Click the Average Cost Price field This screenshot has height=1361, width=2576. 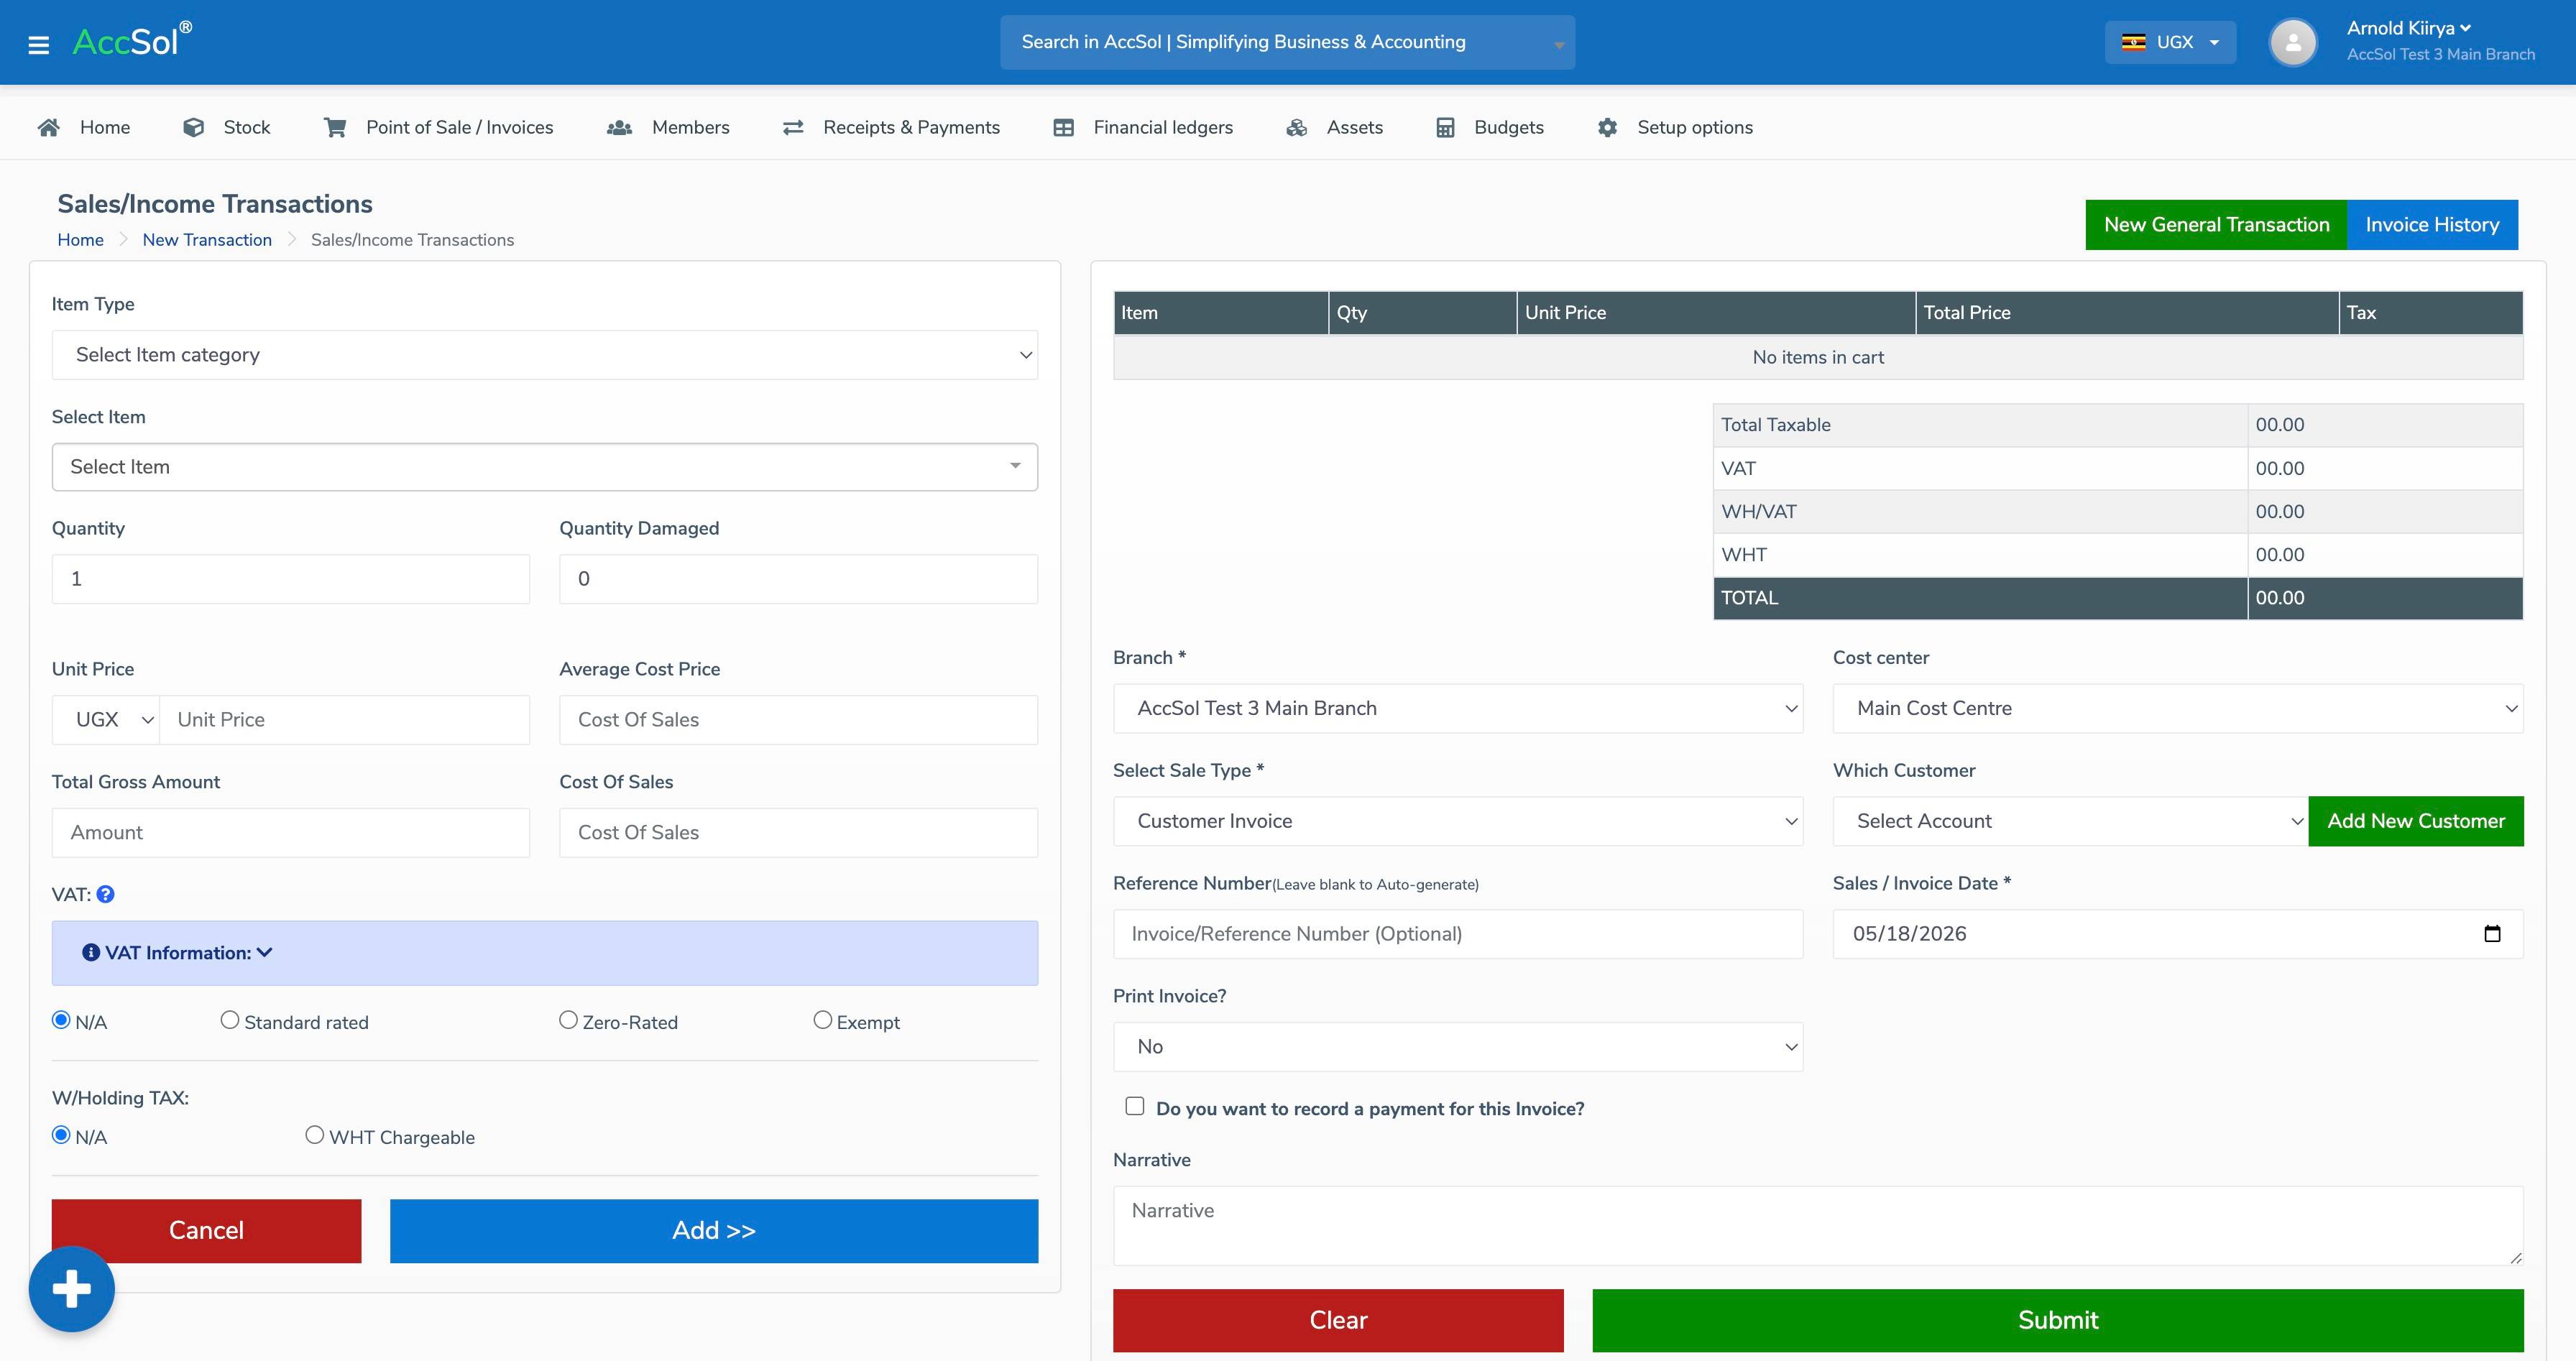click(798, 720)
